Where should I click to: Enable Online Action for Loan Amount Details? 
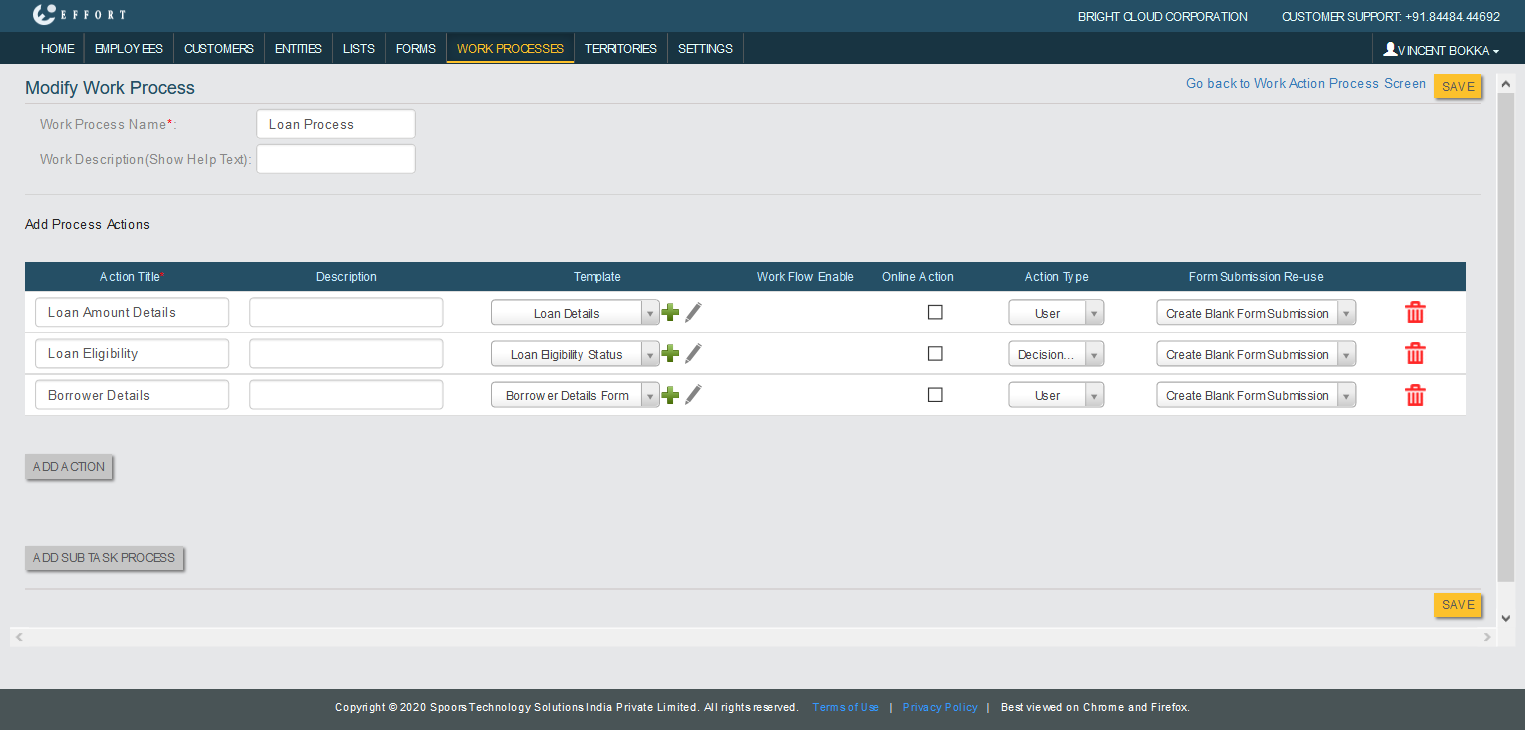pos(935,312)
